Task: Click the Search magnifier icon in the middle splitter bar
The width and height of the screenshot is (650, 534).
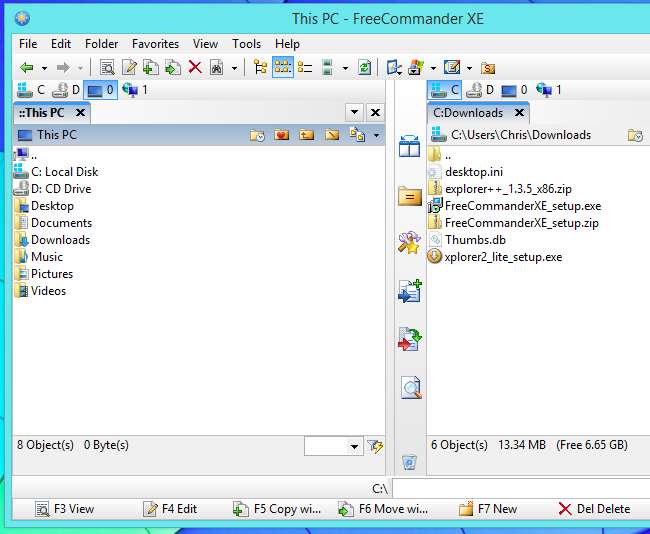Action: point(410,388)
